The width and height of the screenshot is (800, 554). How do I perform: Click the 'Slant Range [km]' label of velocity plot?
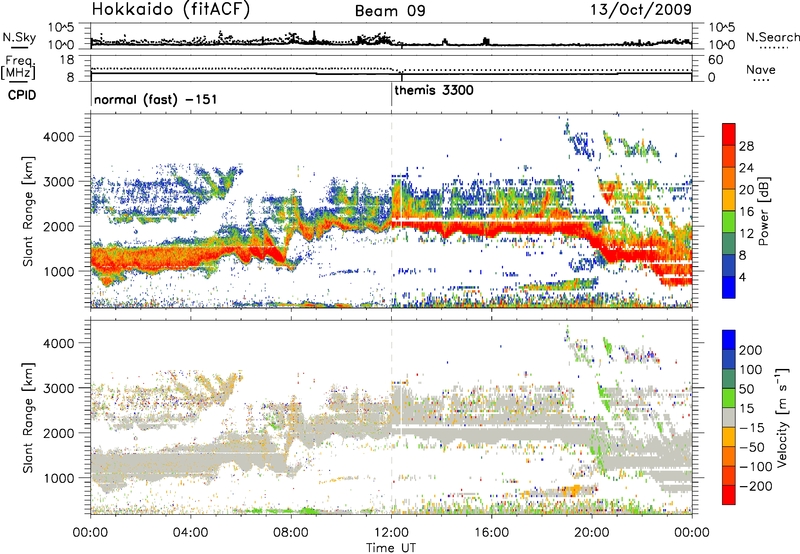click(28, 418)
